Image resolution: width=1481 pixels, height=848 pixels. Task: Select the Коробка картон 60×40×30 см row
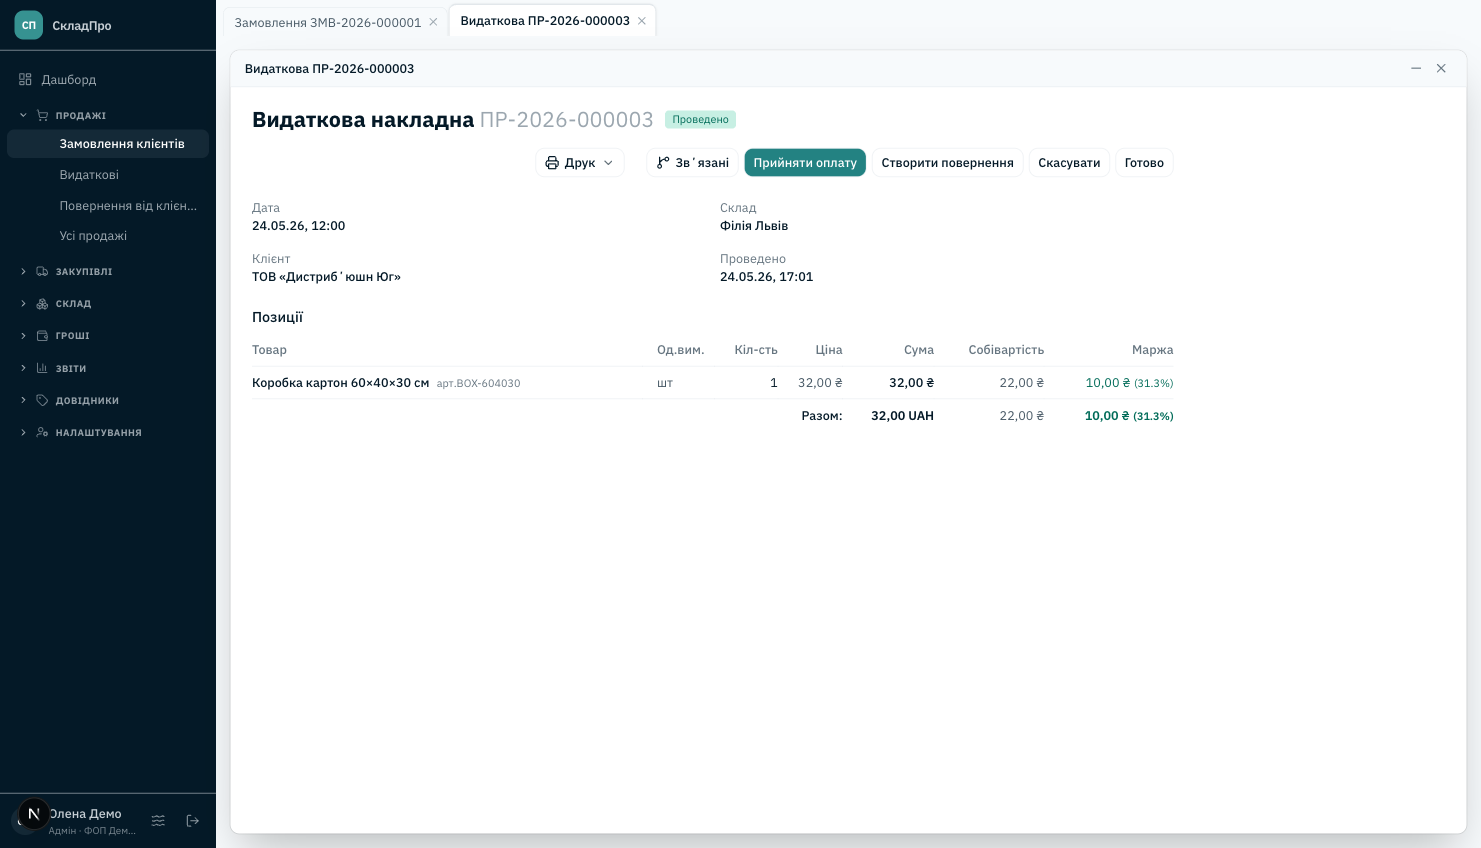tap(712, 383)
